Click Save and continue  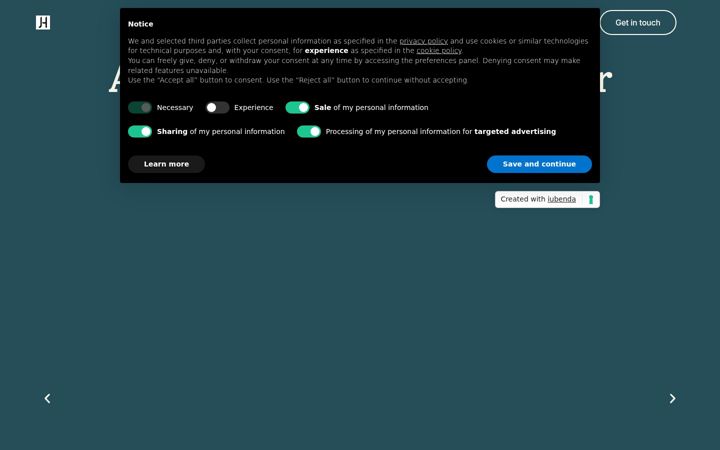point(539,164)
